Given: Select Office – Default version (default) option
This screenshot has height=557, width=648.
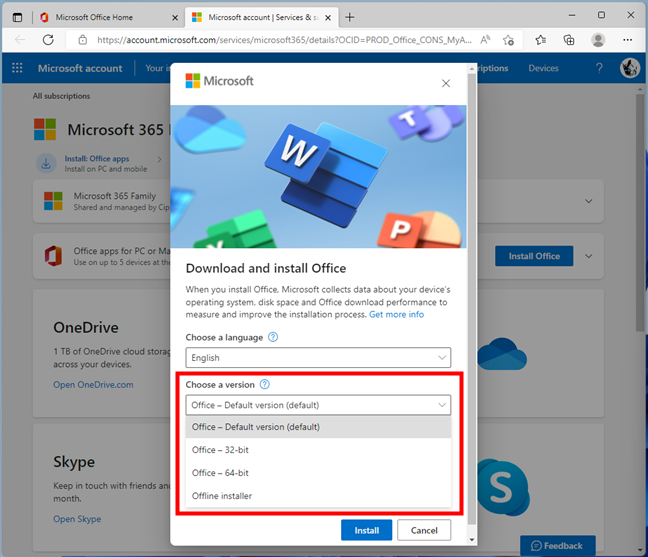Looking at the screenshot, I should click(x=318, y=427).
